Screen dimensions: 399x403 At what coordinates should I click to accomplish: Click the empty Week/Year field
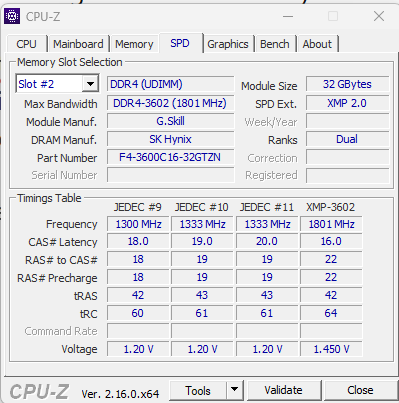tap(347, 121)
